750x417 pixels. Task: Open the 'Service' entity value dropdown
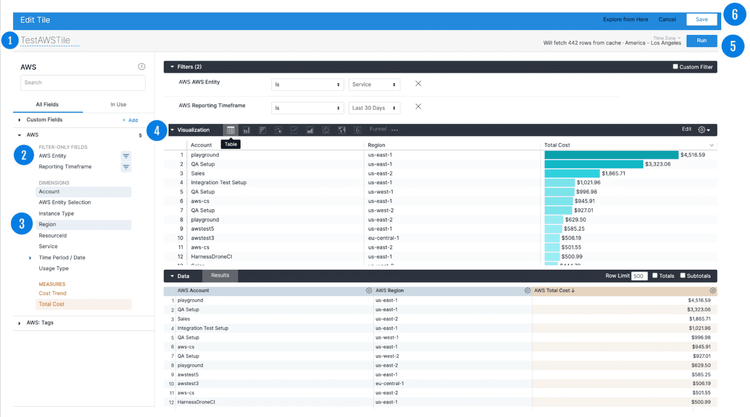(373, 85)
